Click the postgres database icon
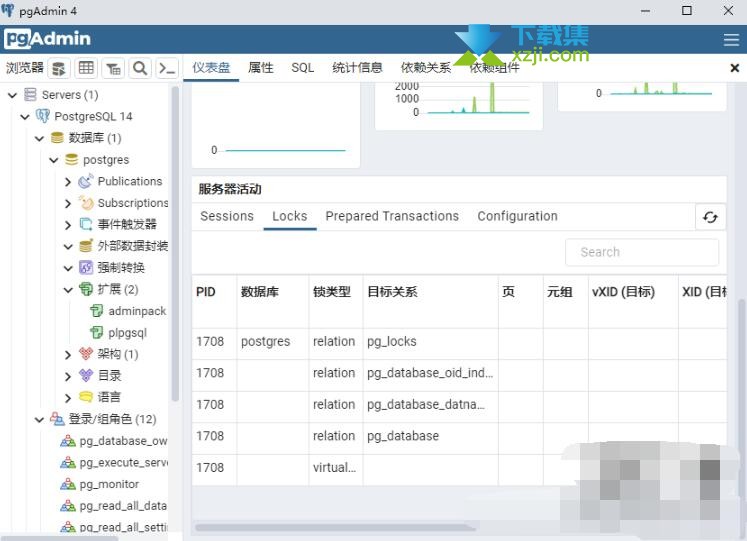The height and width of the screenshot is (541, 747). click(x=71, y=160)
